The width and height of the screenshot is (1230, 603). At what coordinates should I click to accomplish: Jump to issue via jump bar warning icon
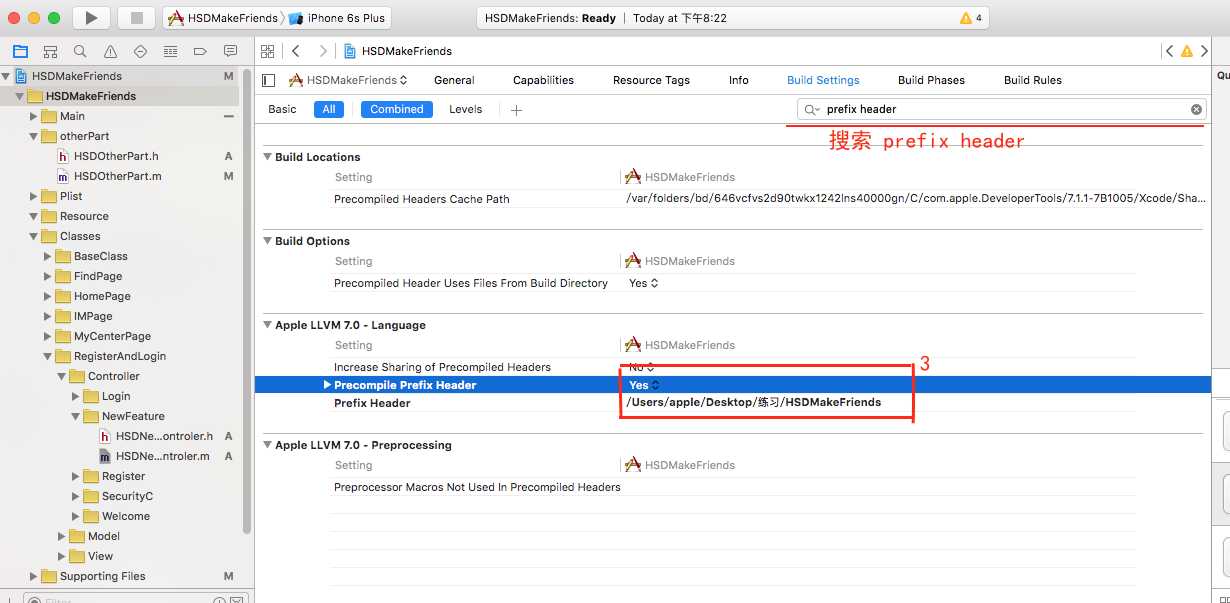tap(1187, 51)
